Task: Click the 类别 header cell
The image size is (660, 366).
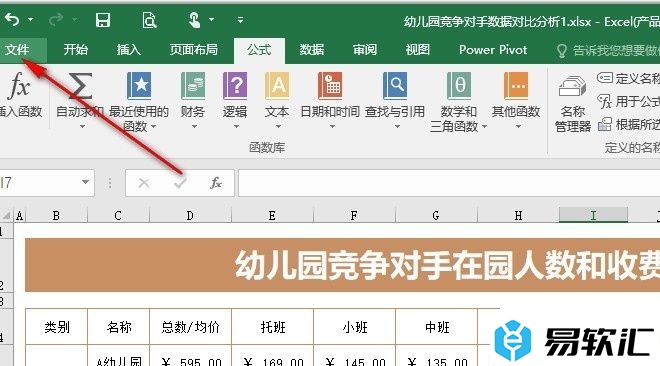Action: tap(56, 326)
